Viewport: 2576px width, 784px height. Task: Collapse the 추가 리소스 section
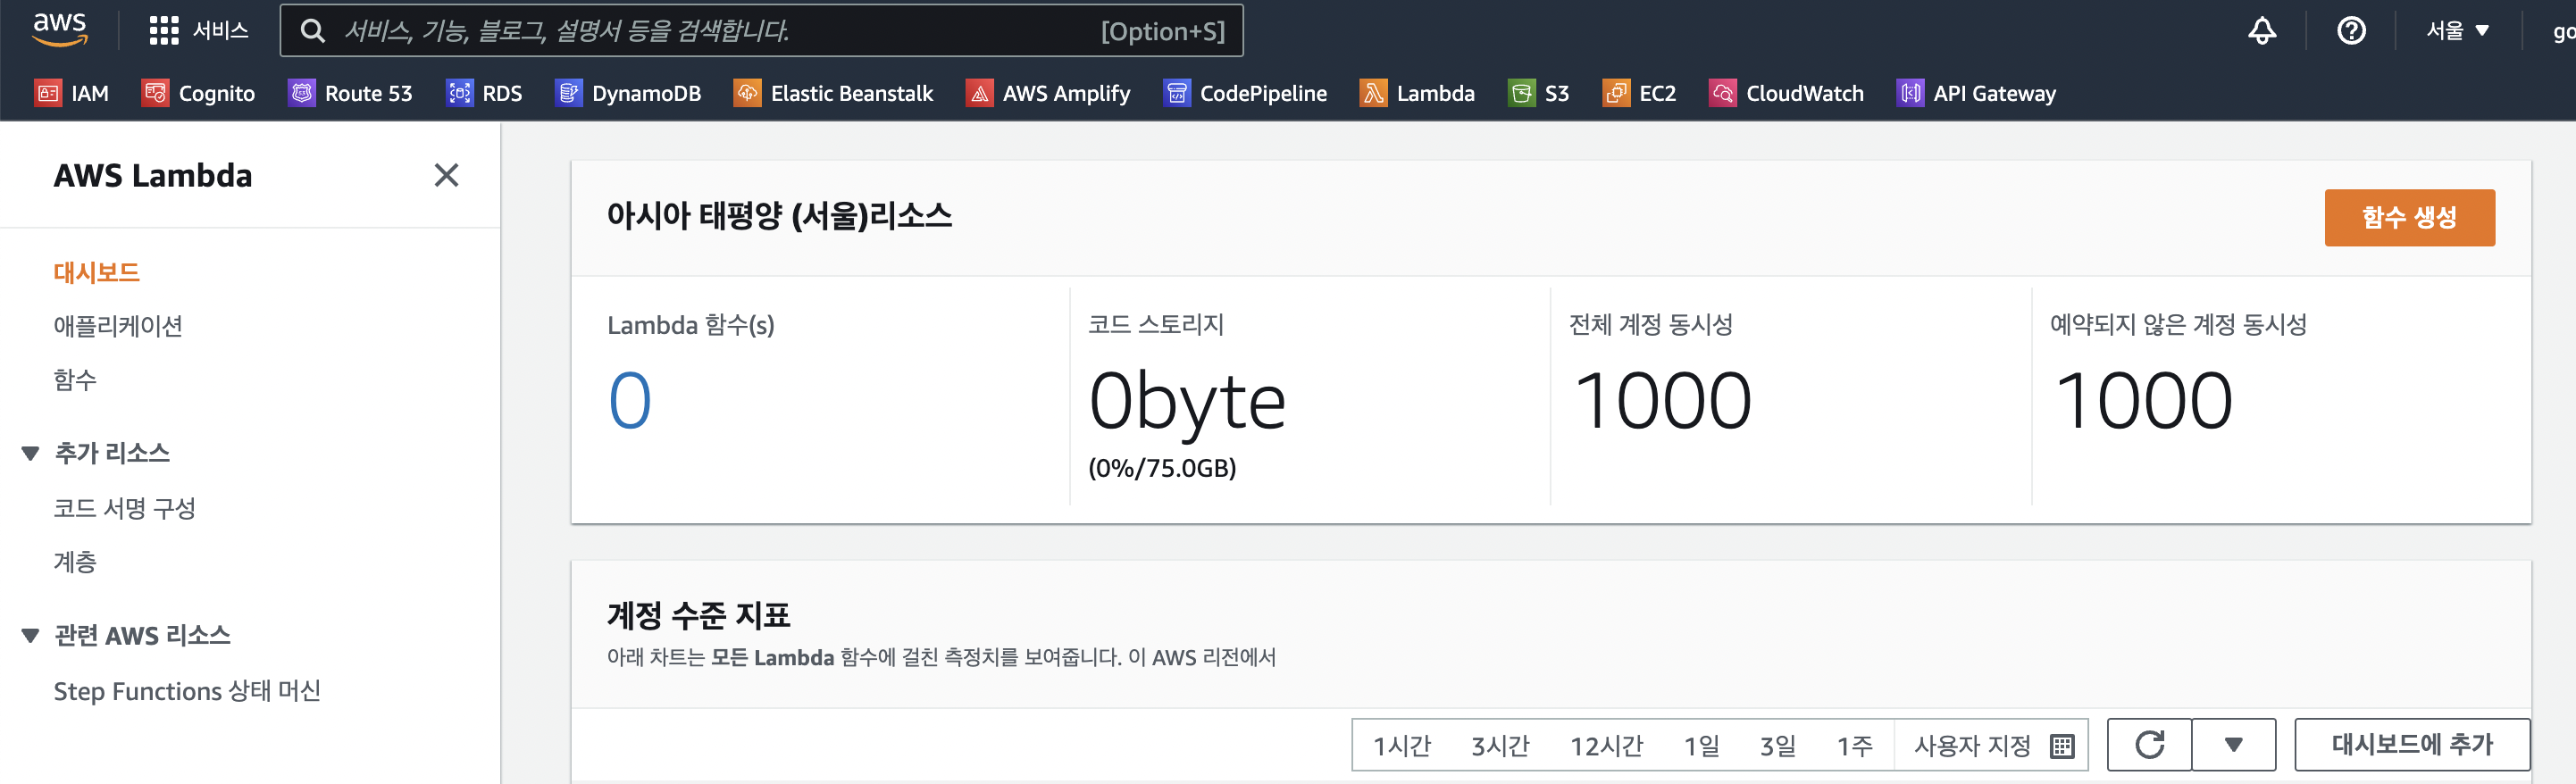30,454
